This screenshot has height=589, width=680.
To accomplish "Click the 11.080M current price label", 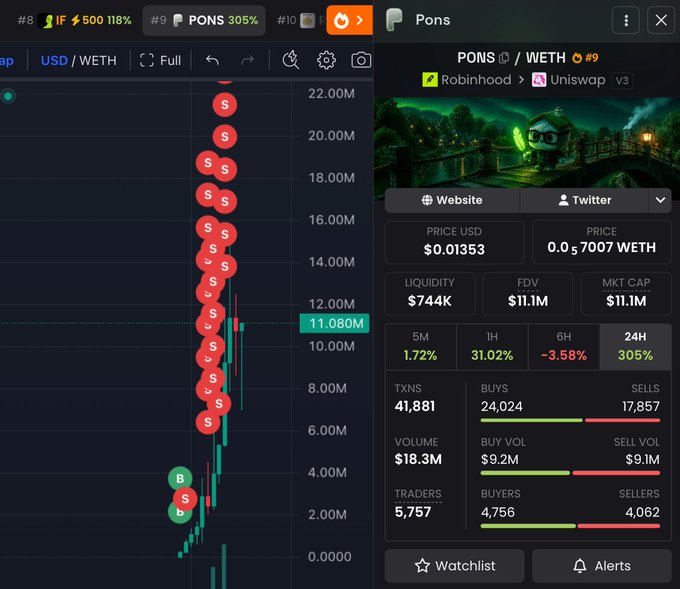I will [334, 324].
